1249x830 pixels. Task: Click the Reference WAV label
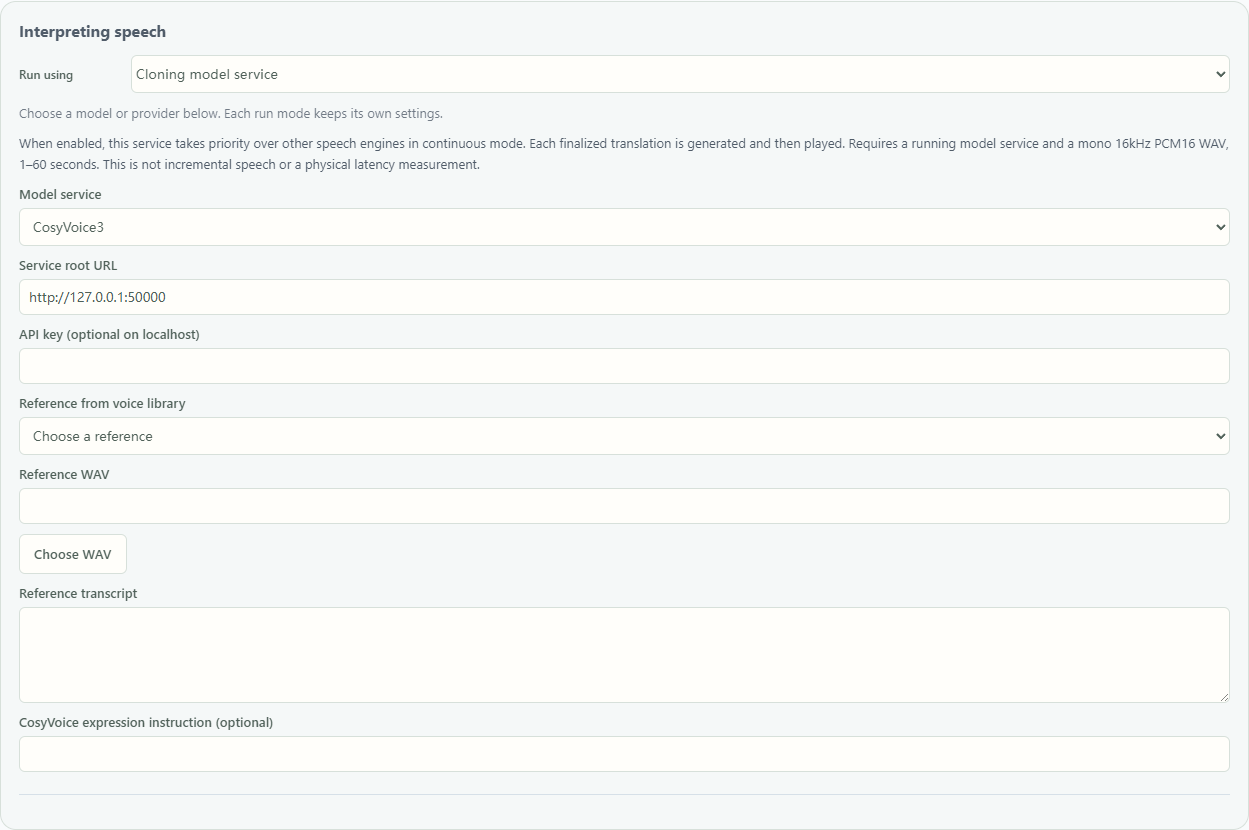pos(64,474)
